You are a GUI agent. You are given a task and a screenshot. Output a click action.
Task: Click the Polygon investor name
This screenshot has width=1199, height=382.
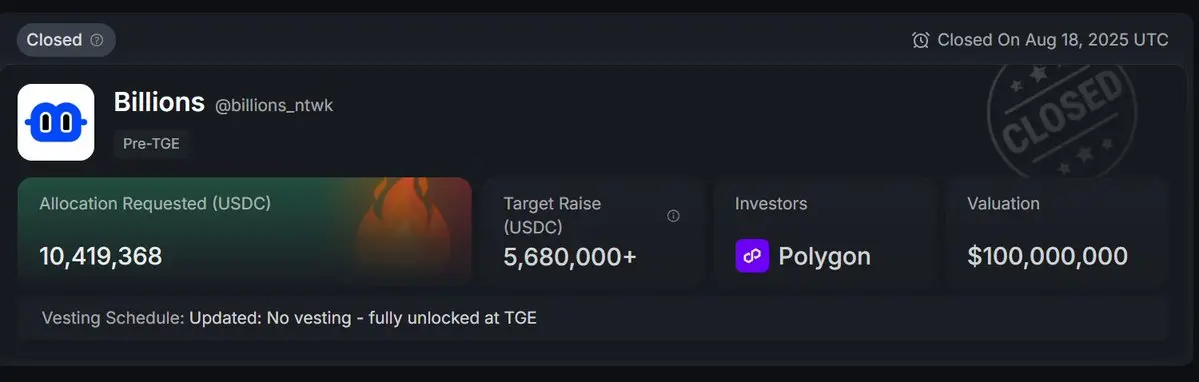point(824,257)
